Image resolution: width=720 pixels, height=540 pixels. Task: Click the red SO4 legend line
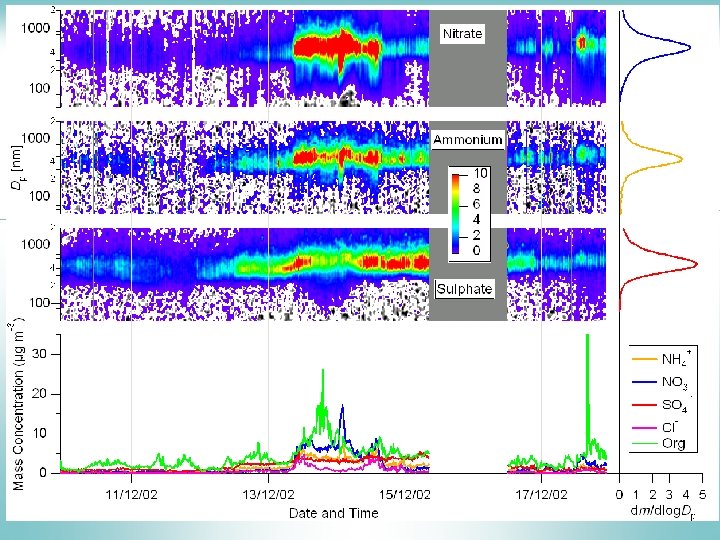(x=644, y=405)
